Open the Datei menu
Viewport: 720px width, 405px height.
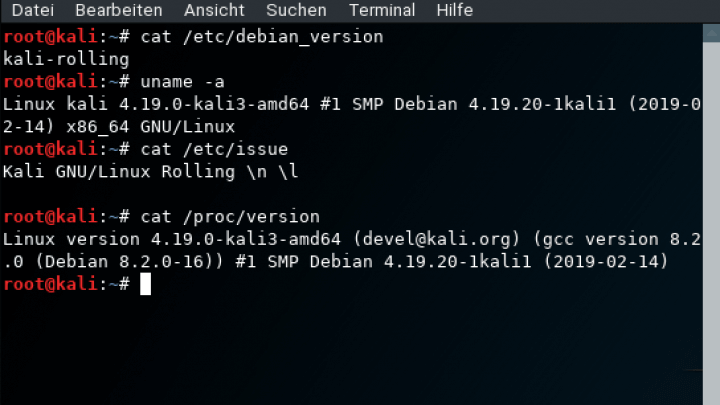(x=33, y=10)
